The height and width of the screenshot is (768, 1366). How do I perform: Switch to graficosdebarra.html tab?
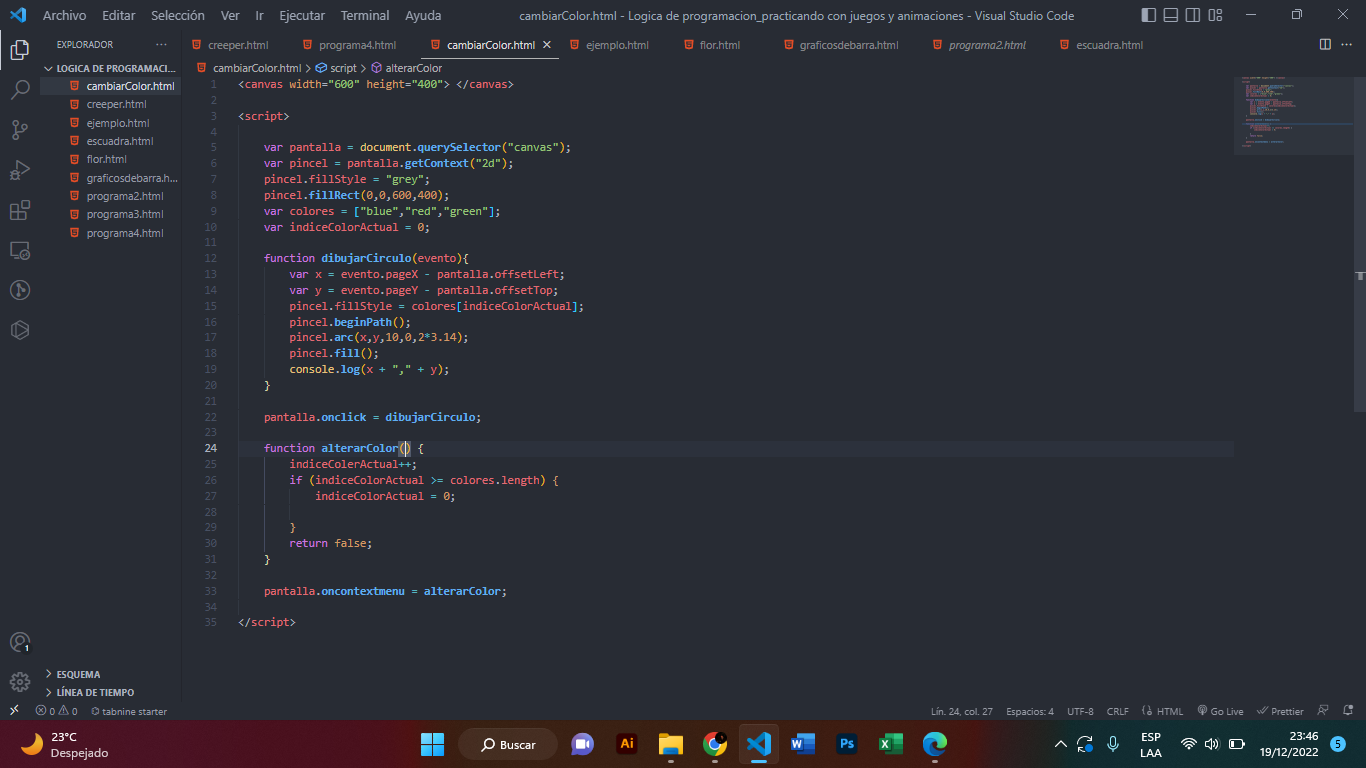point(848,45)
